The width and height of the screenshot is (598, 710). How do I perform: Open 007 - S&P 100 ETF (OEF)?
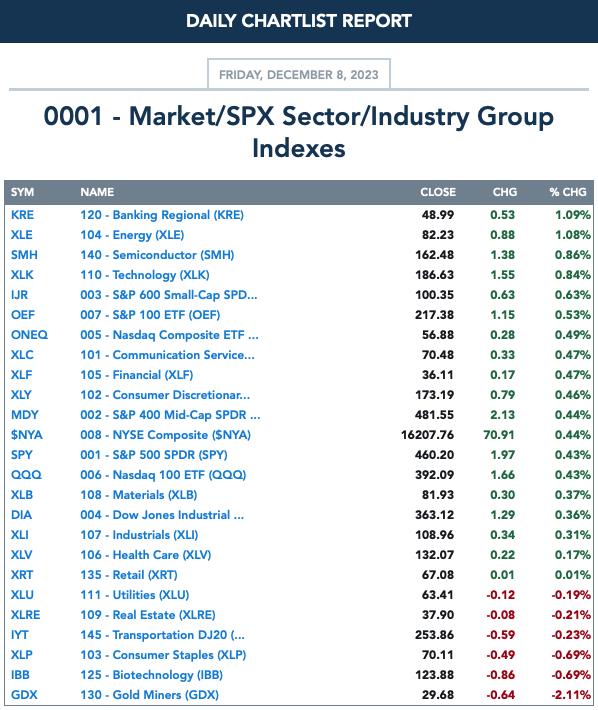pos(150,315)
